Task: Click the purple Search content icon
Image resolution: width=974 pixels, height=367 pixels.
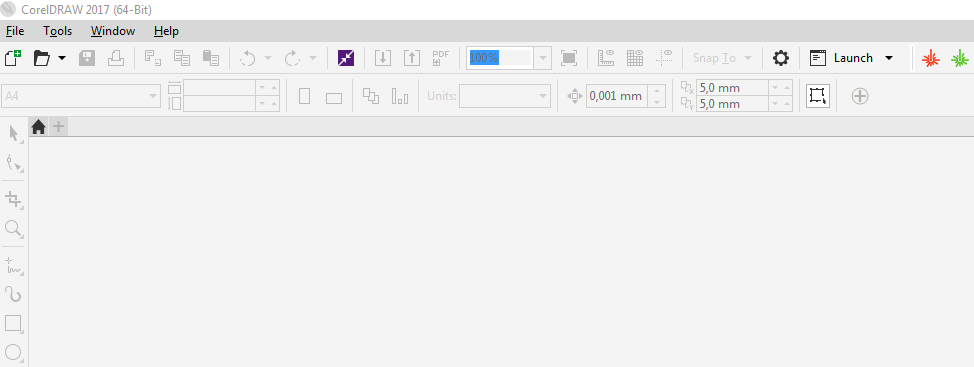Action: click(346, 58)
